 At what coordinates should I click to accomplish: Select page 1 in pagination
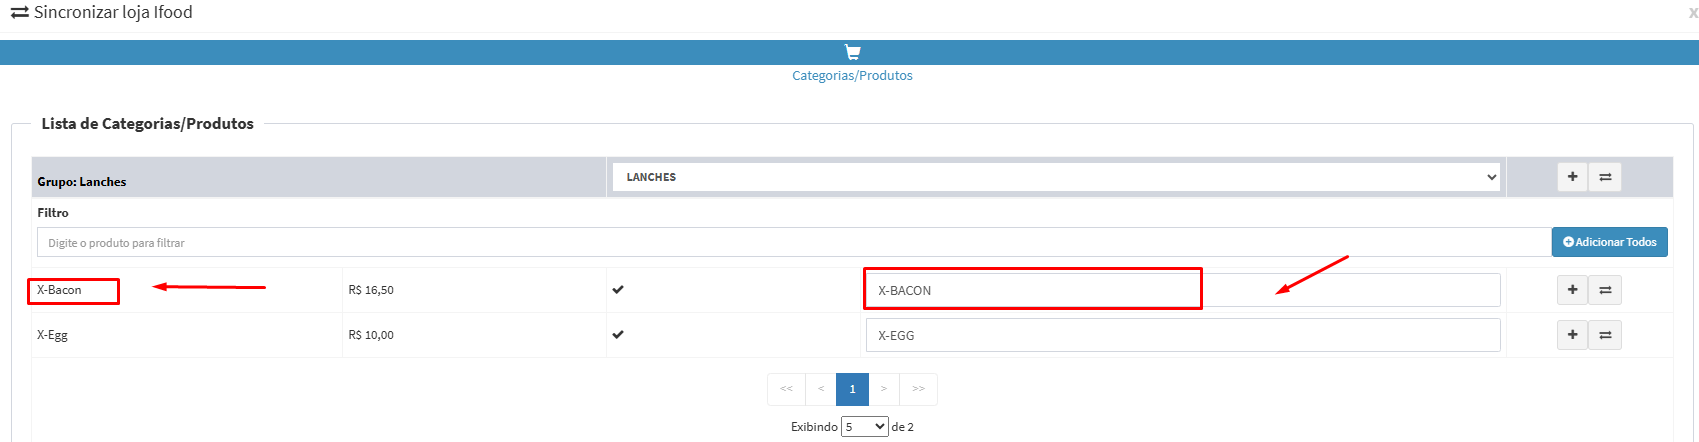pyautogui.click(x=852, y=389)
